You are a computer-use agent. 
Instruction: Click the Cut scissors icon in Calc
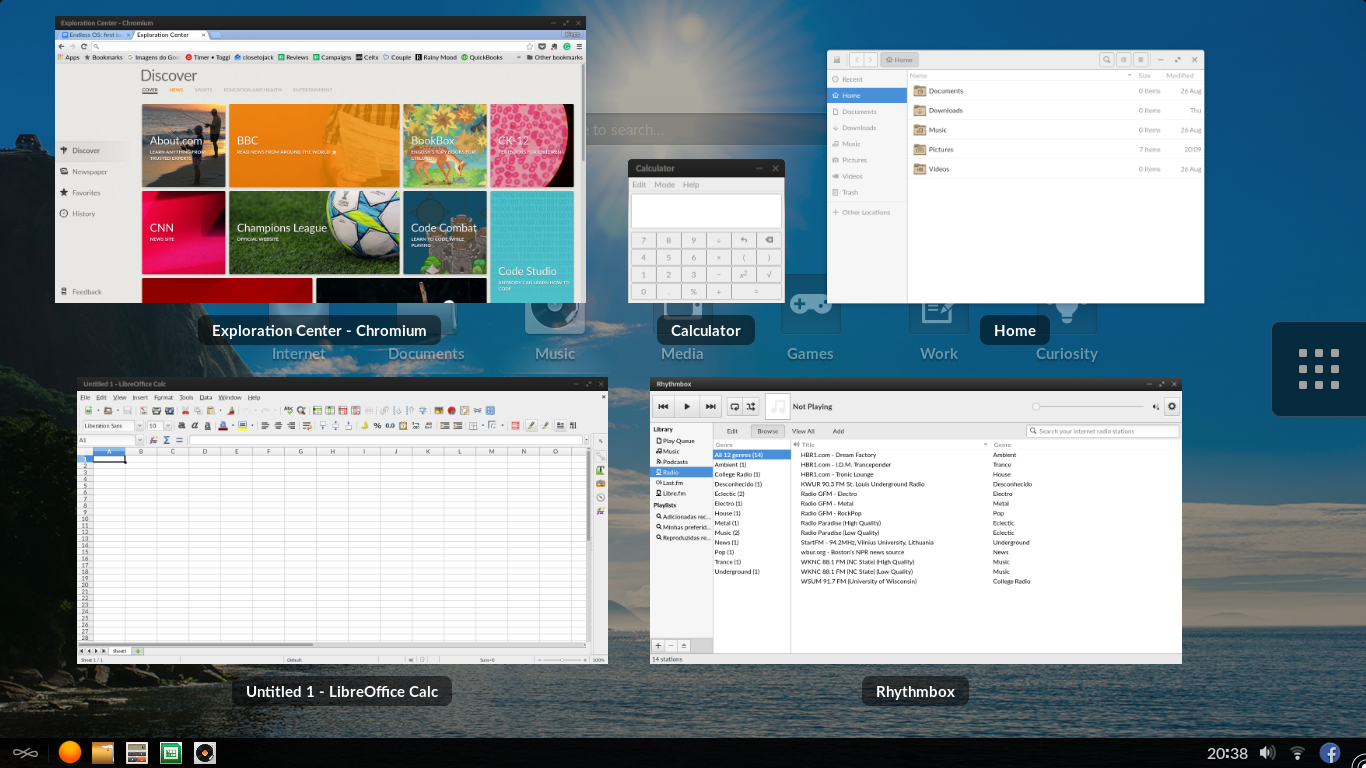pyautogui.click(x=185, y=410)
